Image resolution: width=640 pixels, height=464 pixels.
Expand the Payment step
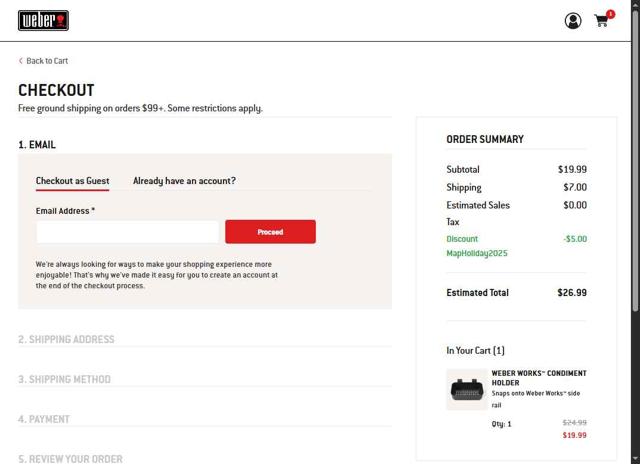(x=44, y=420)
